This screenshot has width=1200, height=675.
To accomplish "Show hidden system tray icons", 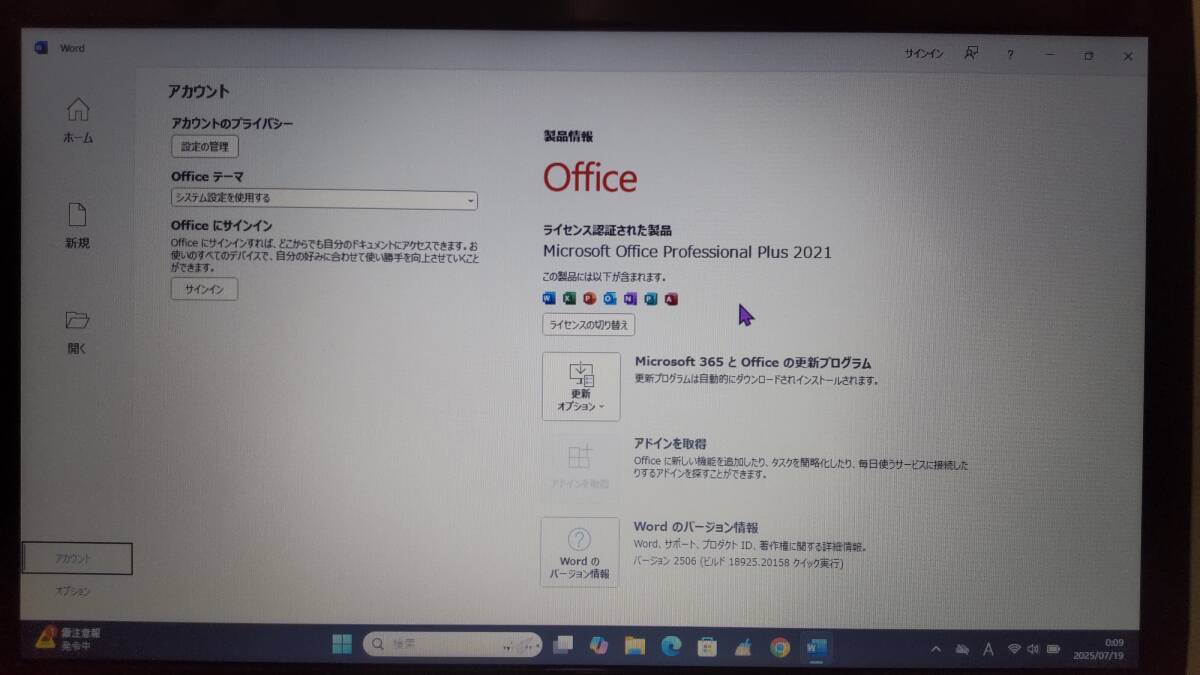I will [x=936, y=649].
